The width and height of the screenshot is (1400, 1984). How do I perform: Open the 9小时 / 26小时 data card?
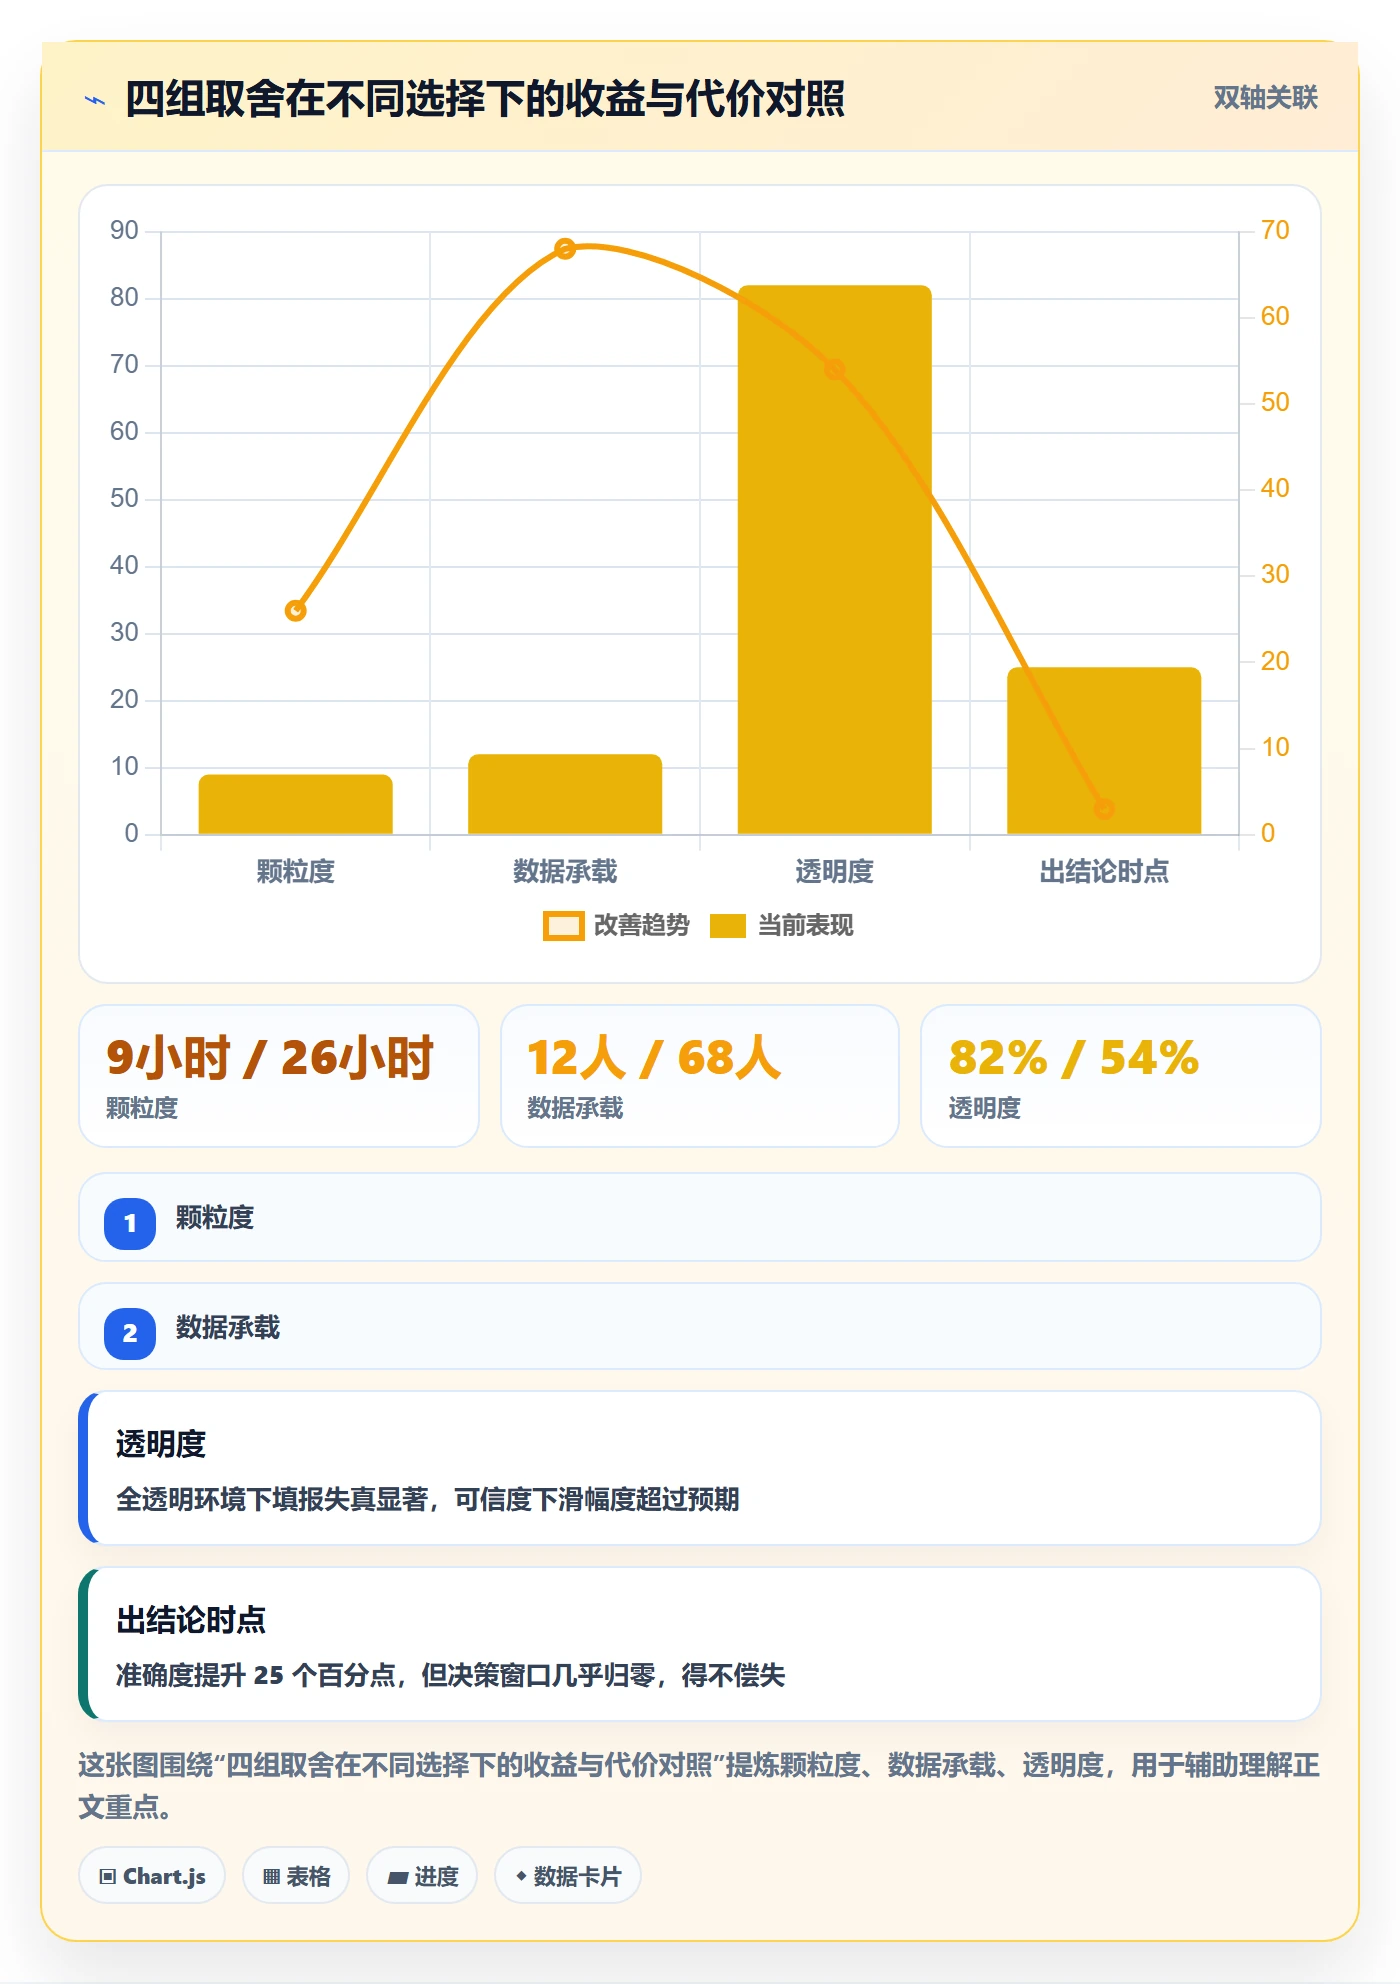click(279, 1076)
